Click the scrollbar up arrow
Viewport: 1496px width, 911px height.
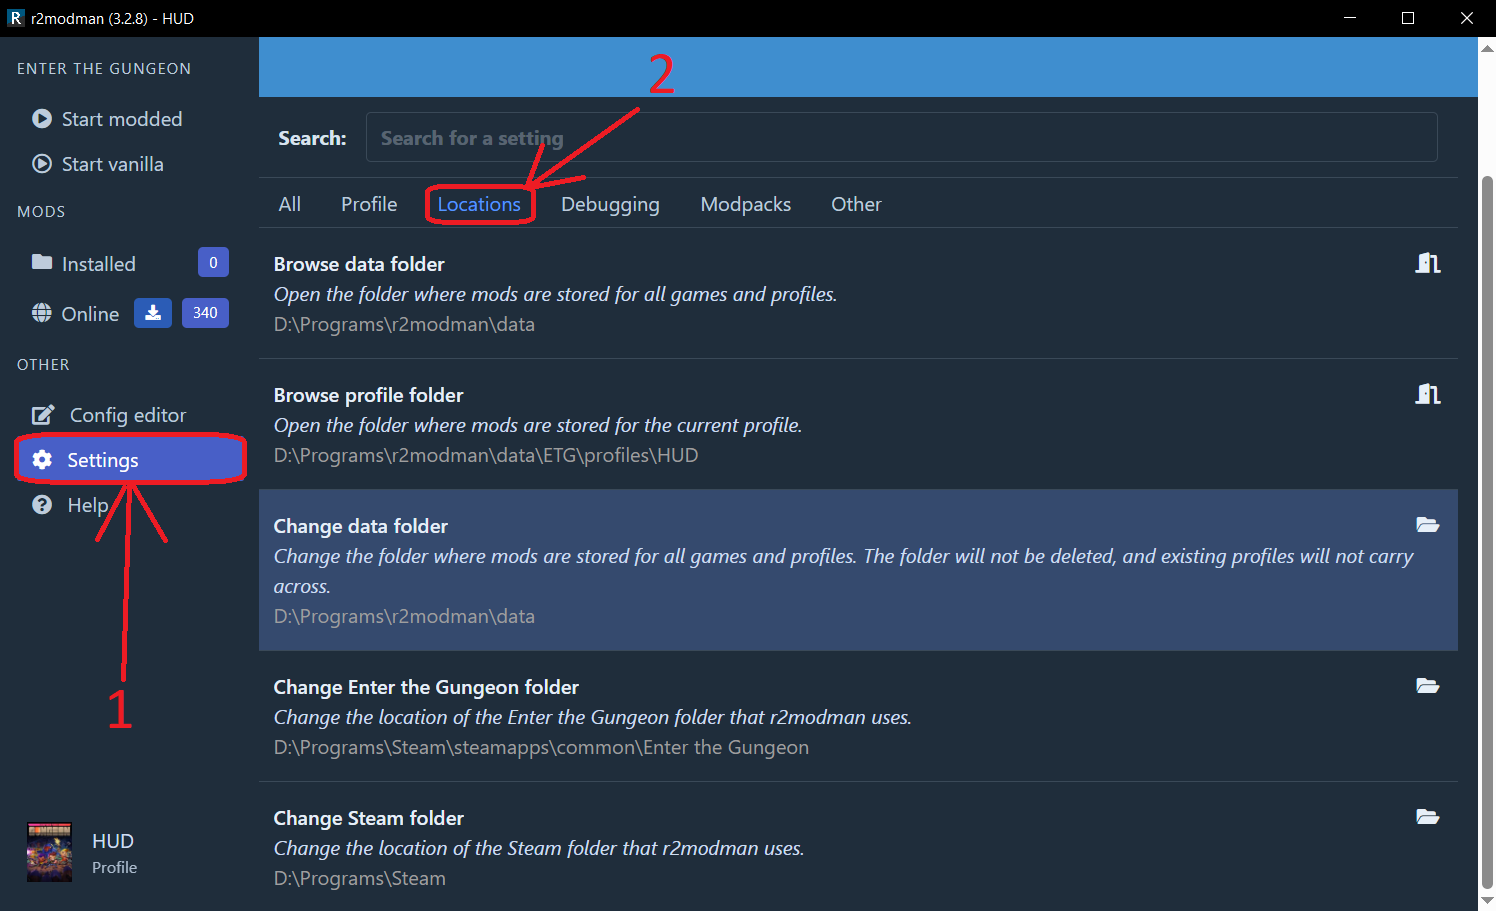tap(1487, 46)
